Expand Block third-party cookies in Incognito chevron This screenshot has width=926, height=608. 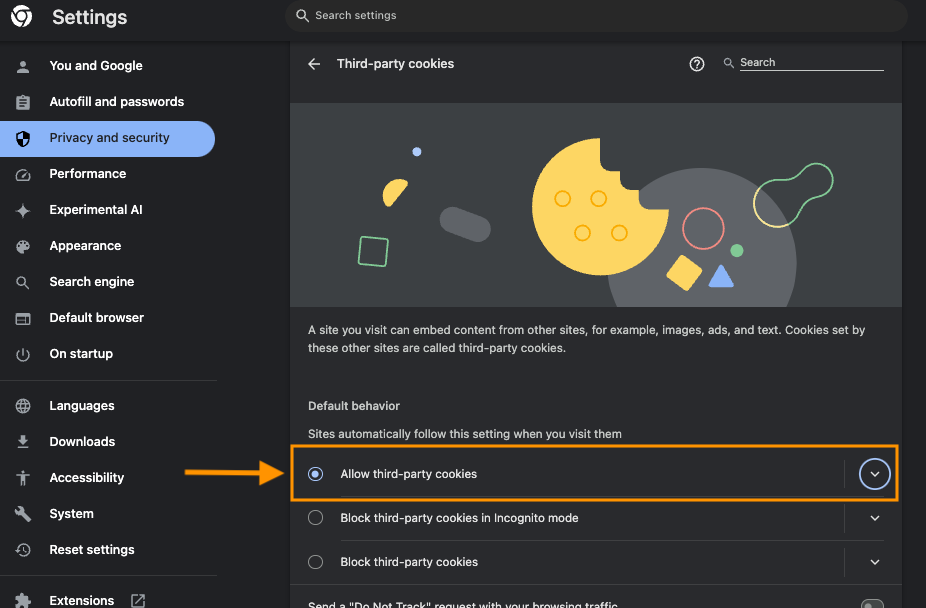pos(875,518)
